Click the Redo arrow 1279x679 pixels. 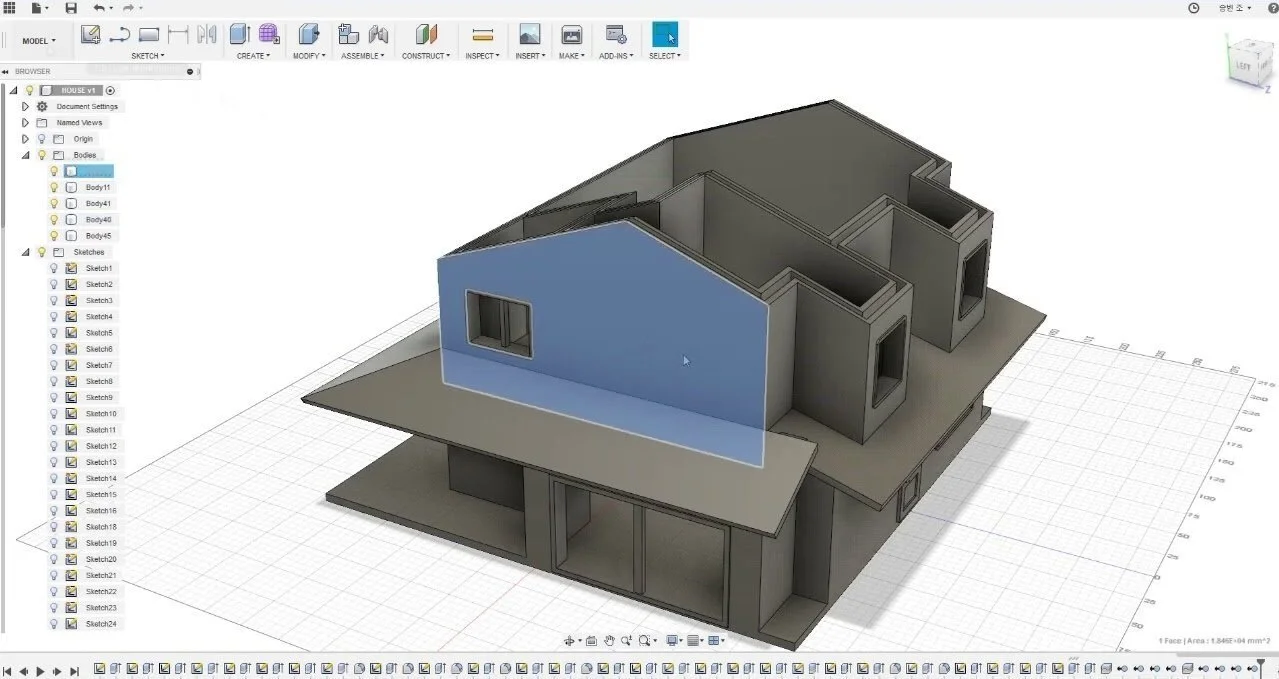pyautogui.click(x=128, y=8)
